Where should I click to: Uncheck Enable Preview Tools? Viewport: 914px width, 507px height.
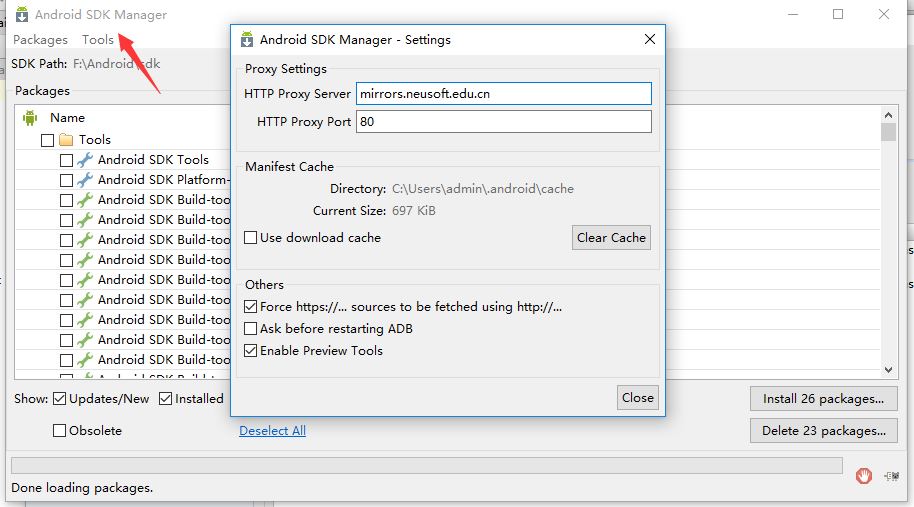(251, 351)
